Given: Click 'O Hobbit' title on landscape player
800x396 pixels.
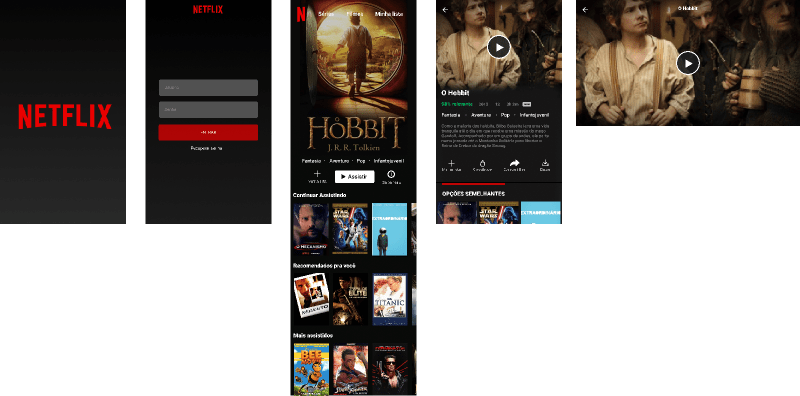Looking at the screenshot, I should coord(688,8).
